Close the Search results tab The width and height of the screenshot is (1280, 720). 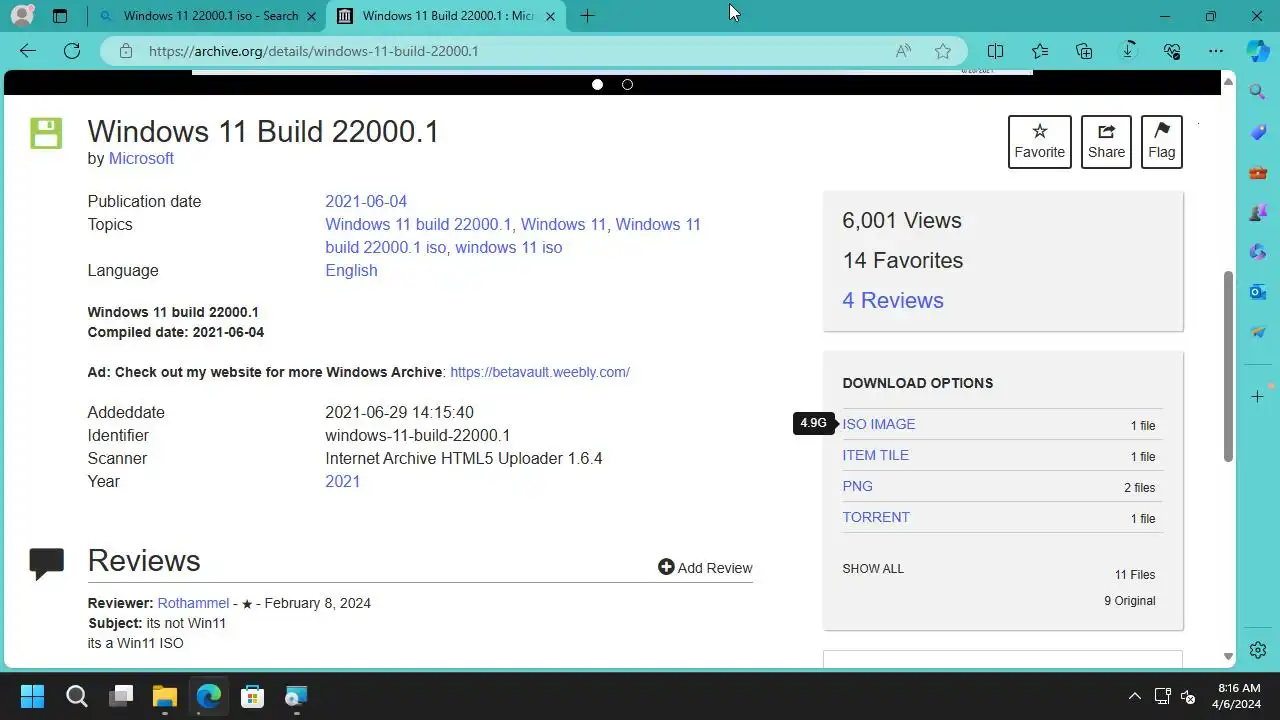point(311,16)
